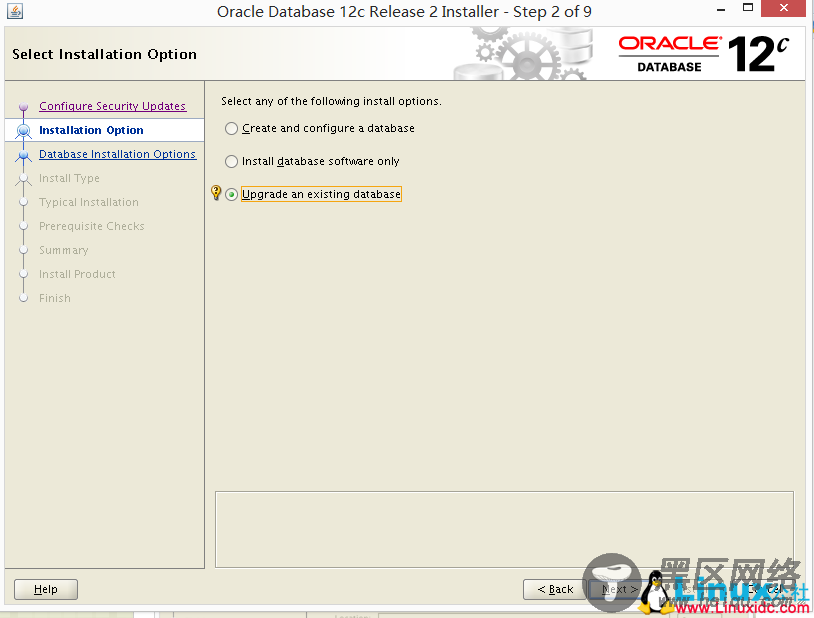Image resolution: width=814 pixels, height=618 pixels.
Task: Click the Help button
Action: point(46,589)
